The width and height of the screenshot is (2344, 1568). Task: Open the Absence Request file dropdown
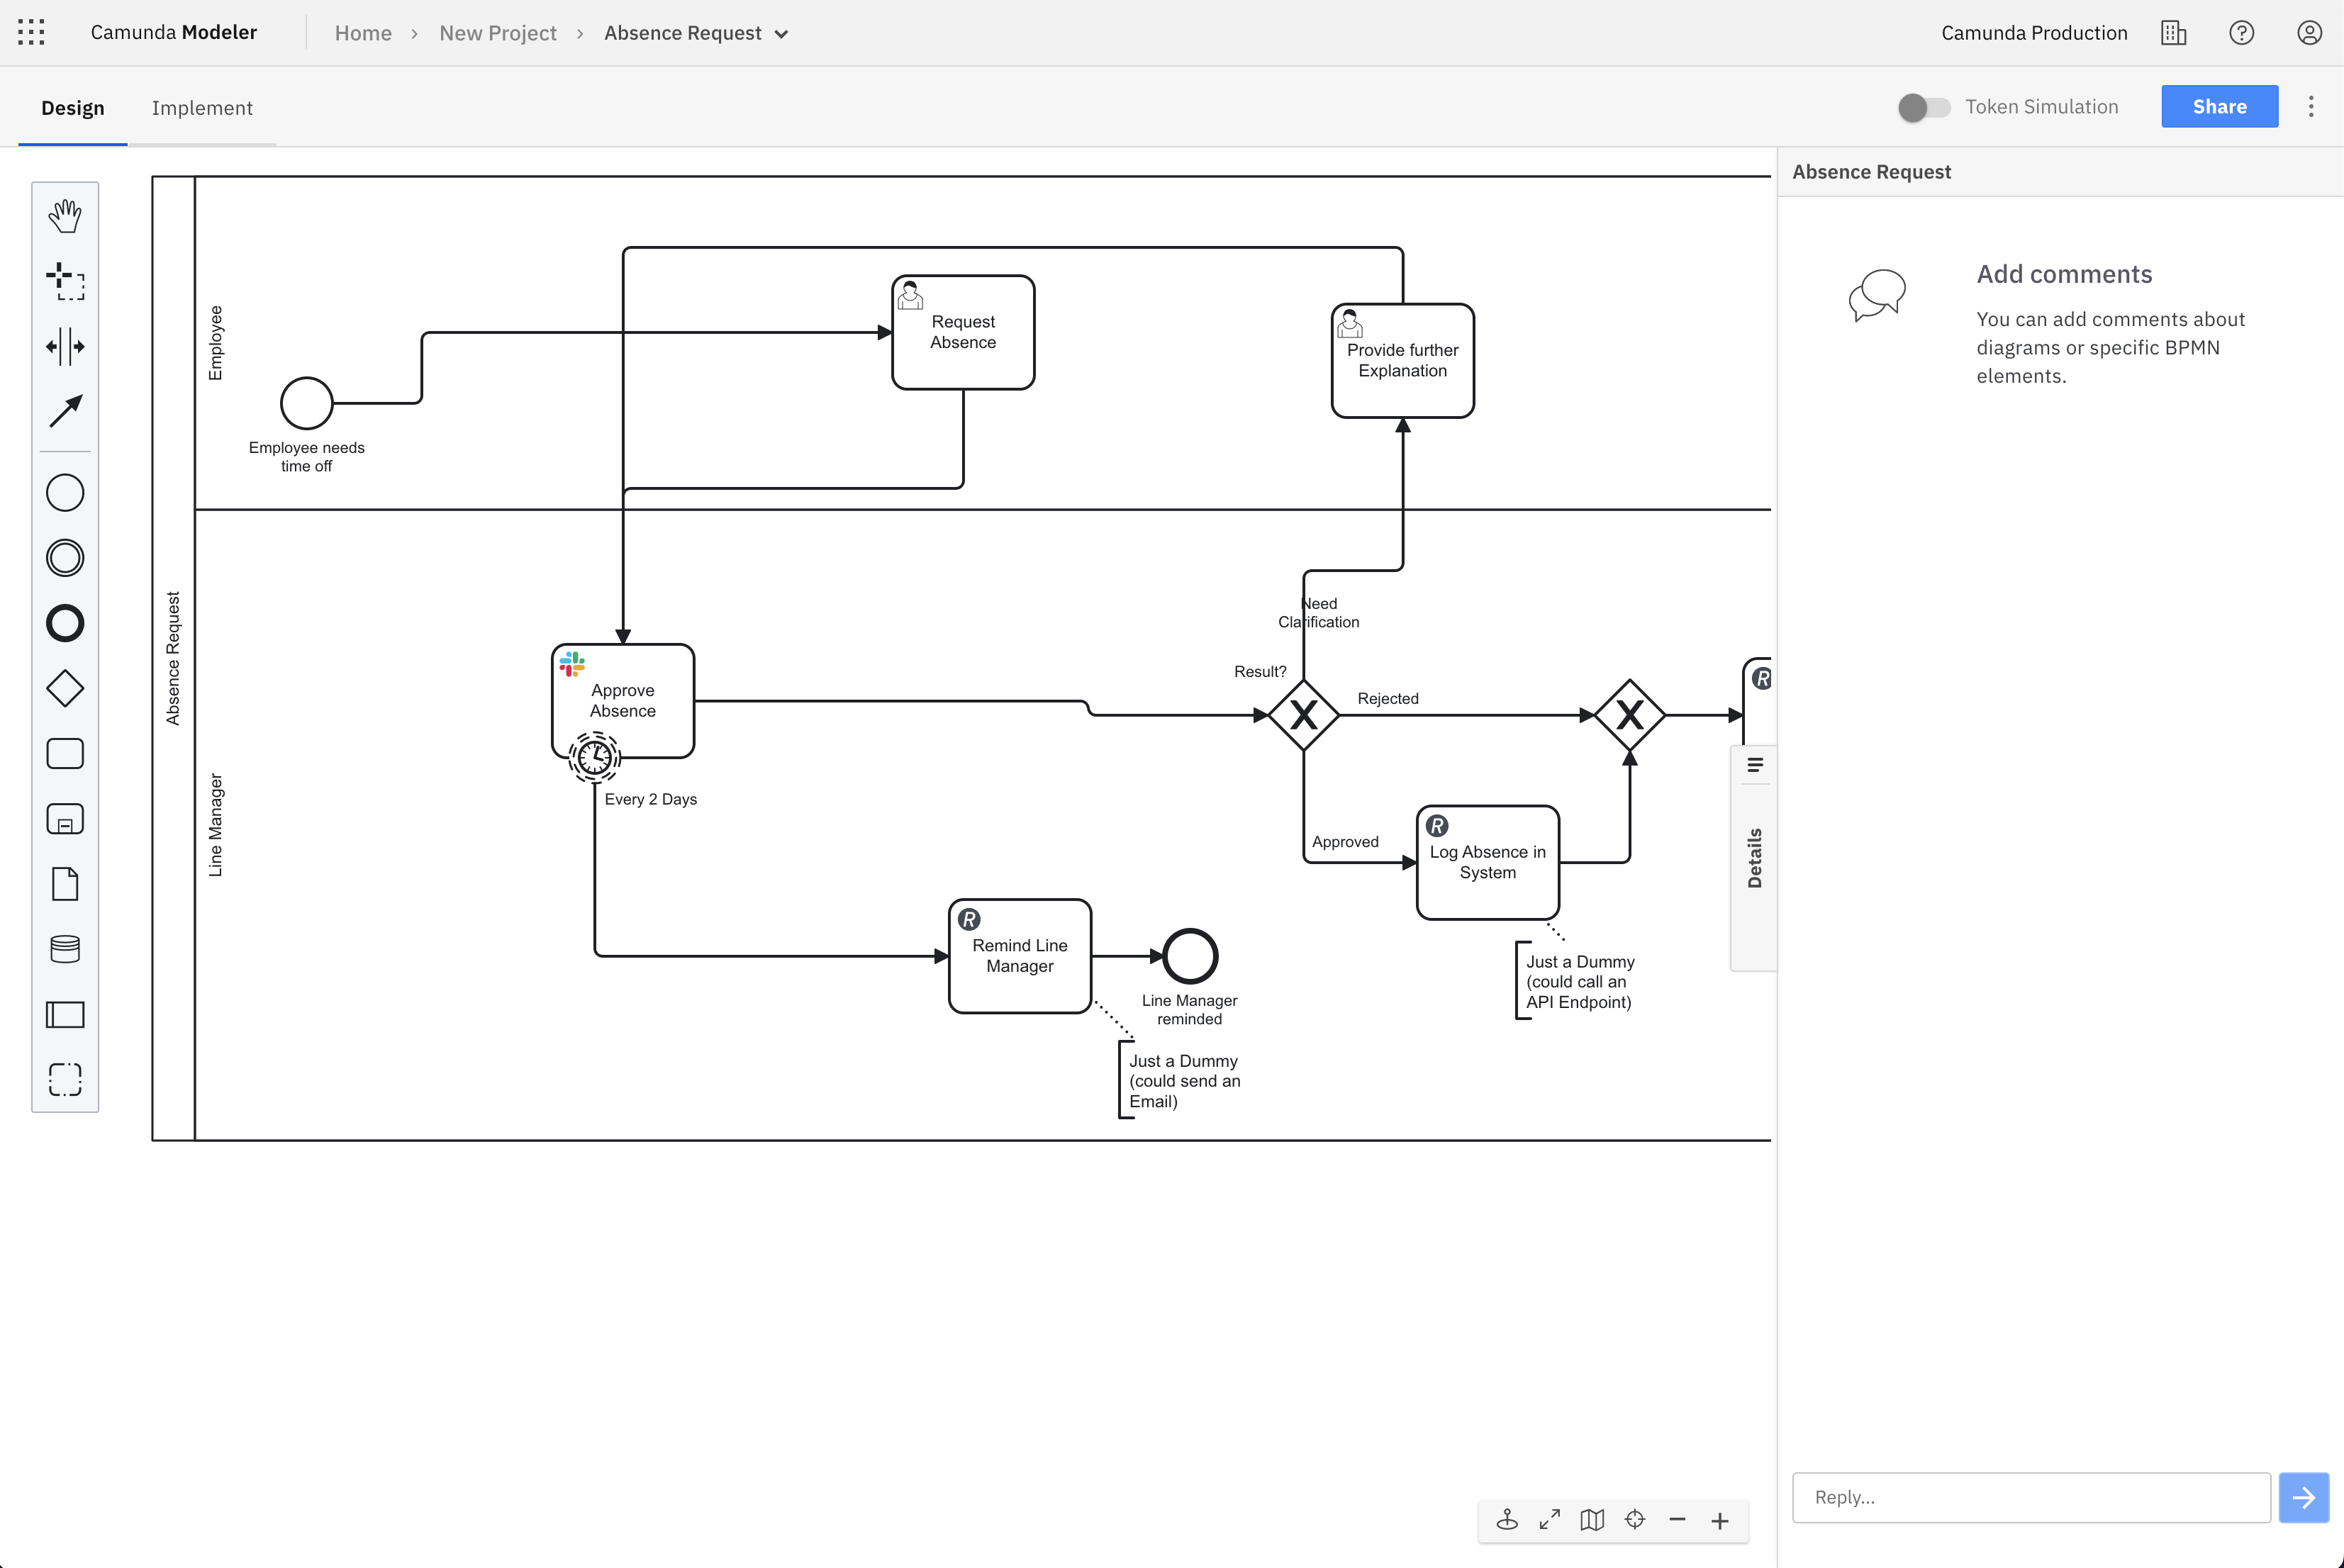click(x=781, y=33)
